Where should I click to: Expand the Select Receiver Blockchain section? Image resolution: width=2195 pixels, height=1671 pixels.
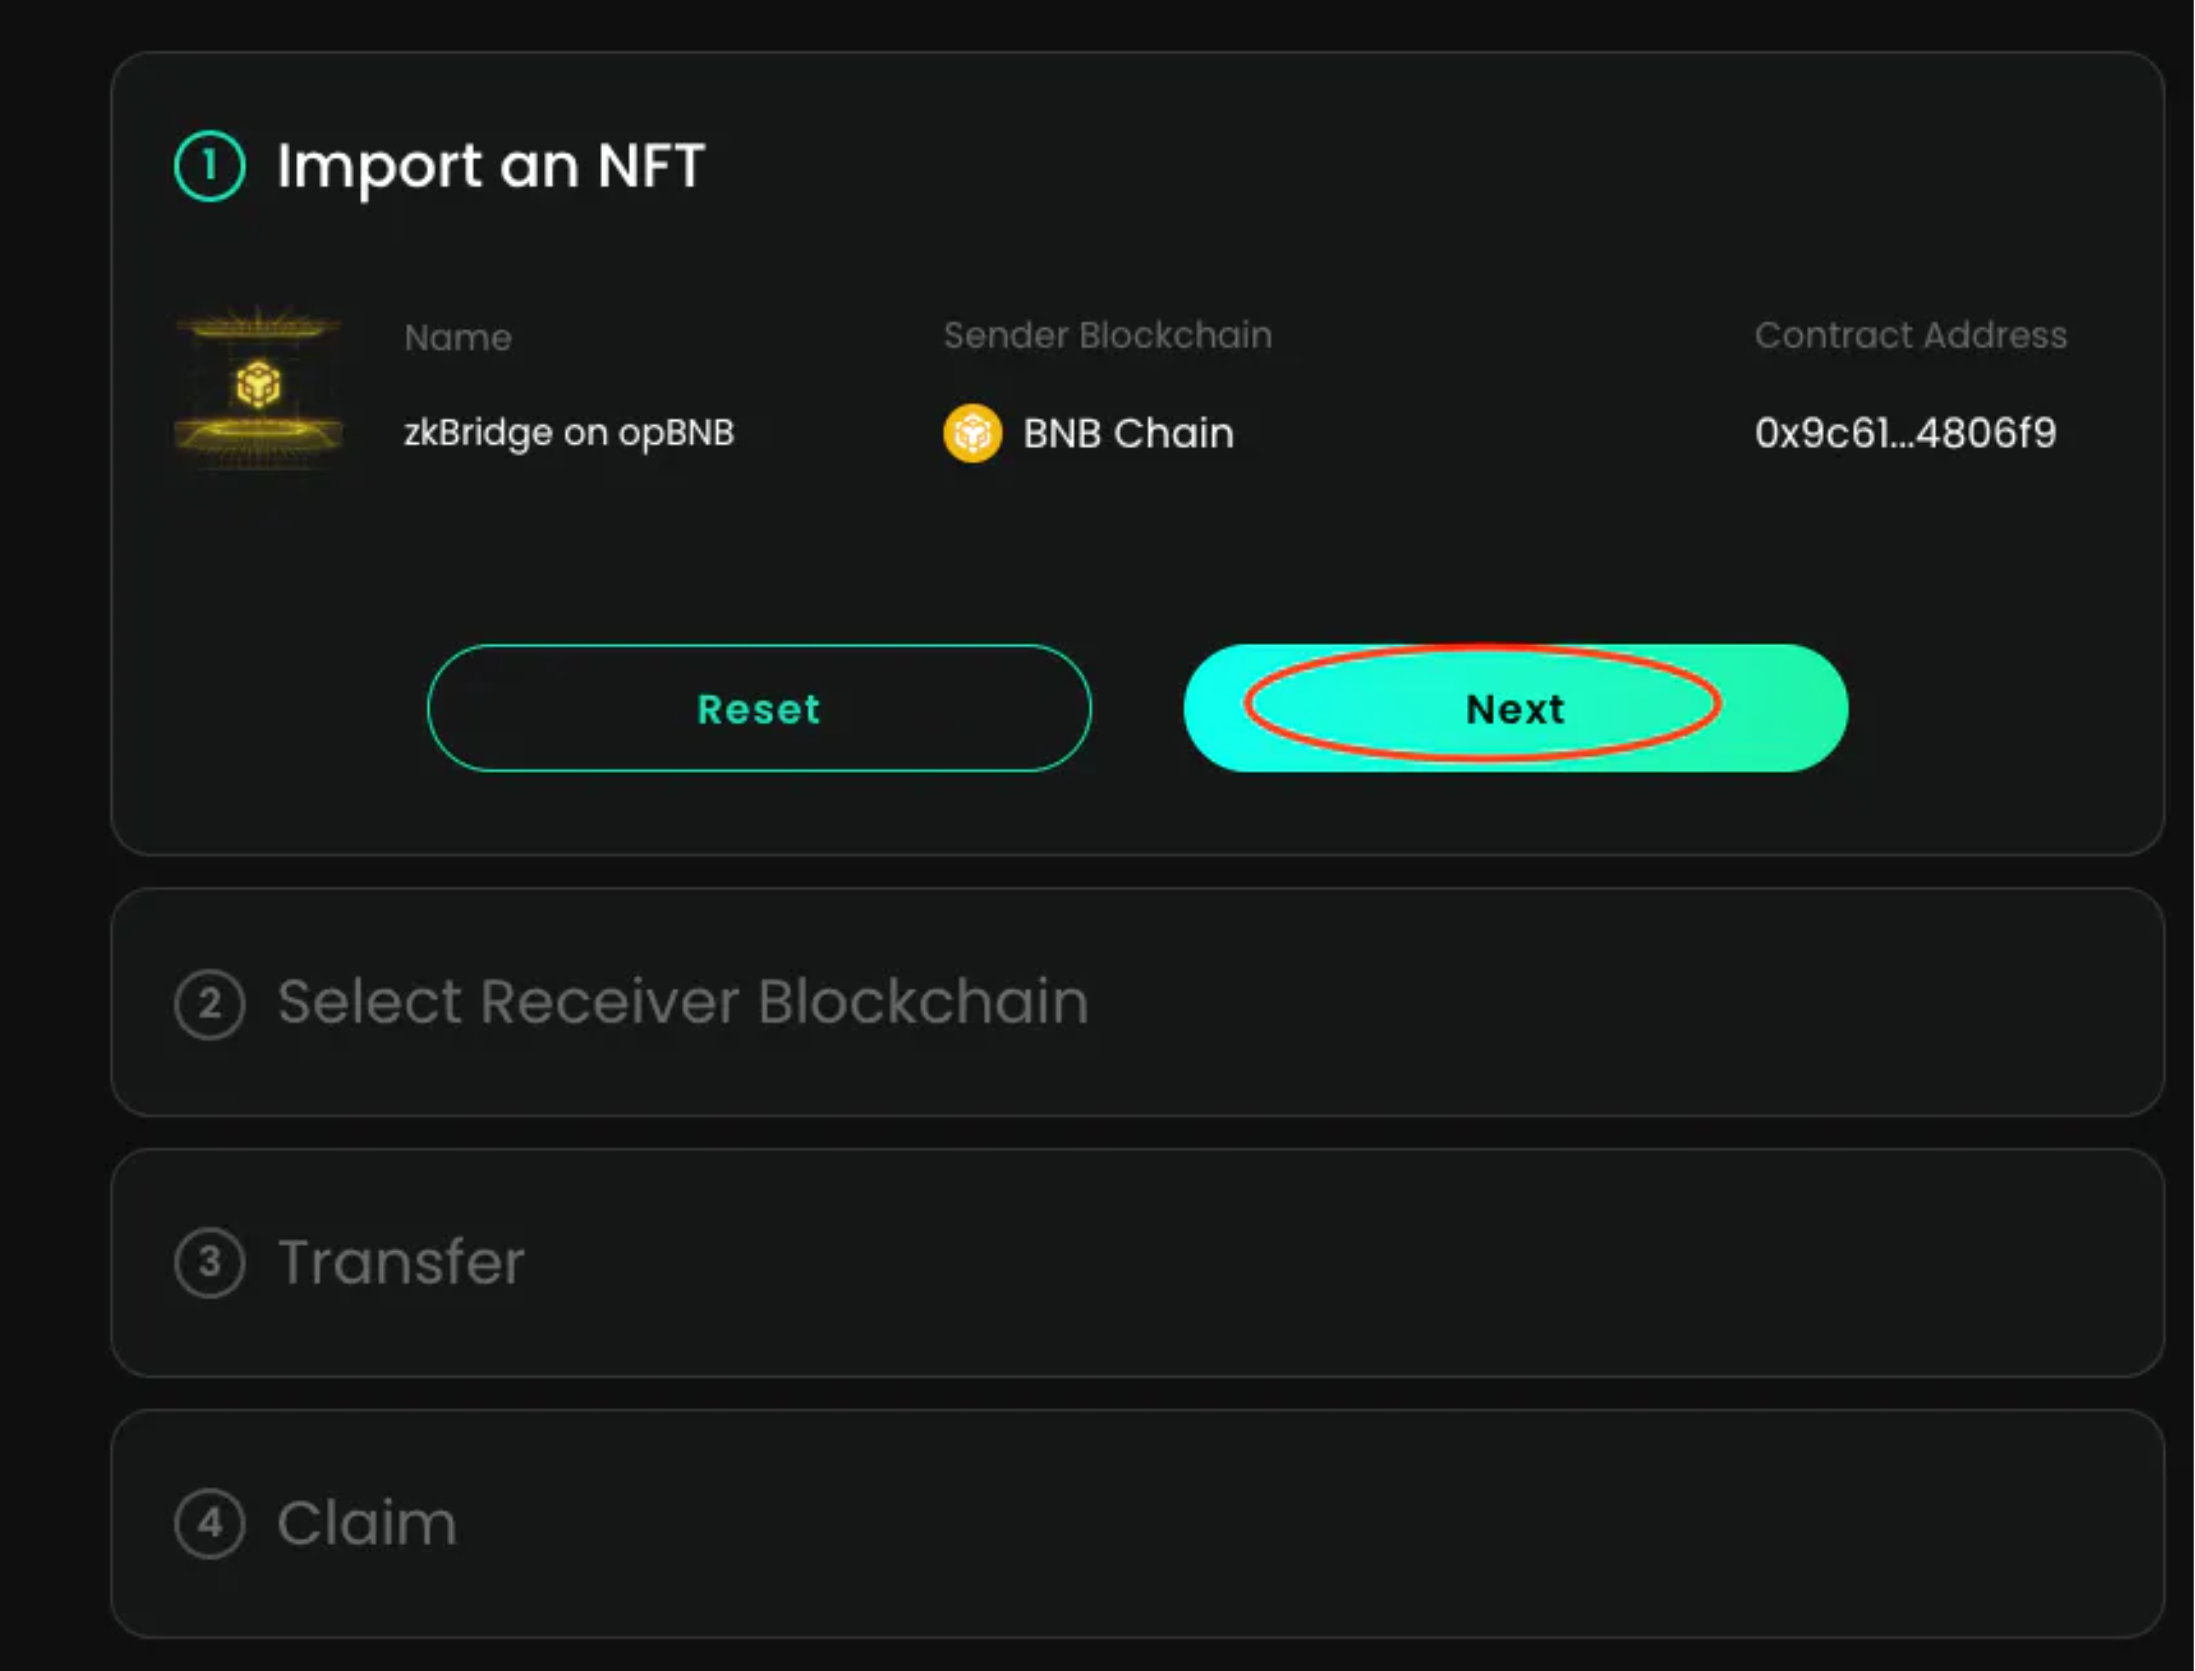click(1138, 1002)
